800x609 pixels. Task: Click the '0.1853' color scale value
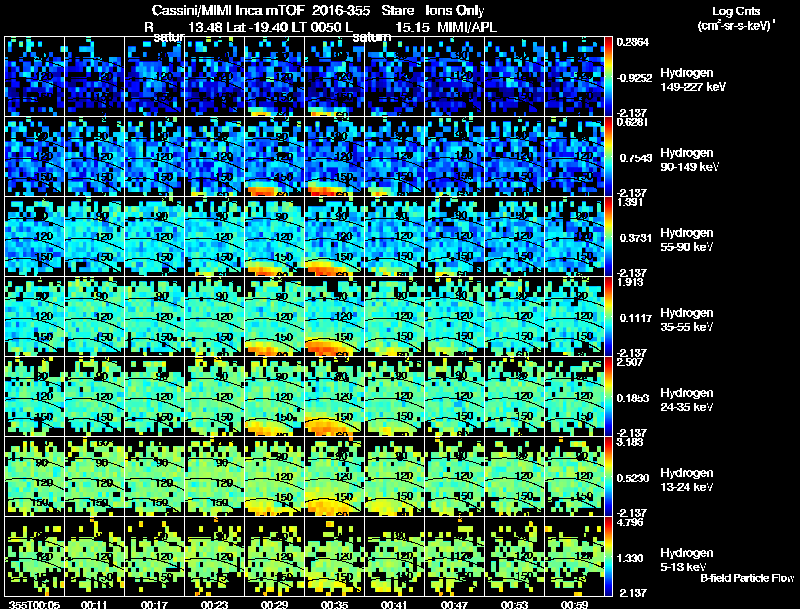point(633,398)
